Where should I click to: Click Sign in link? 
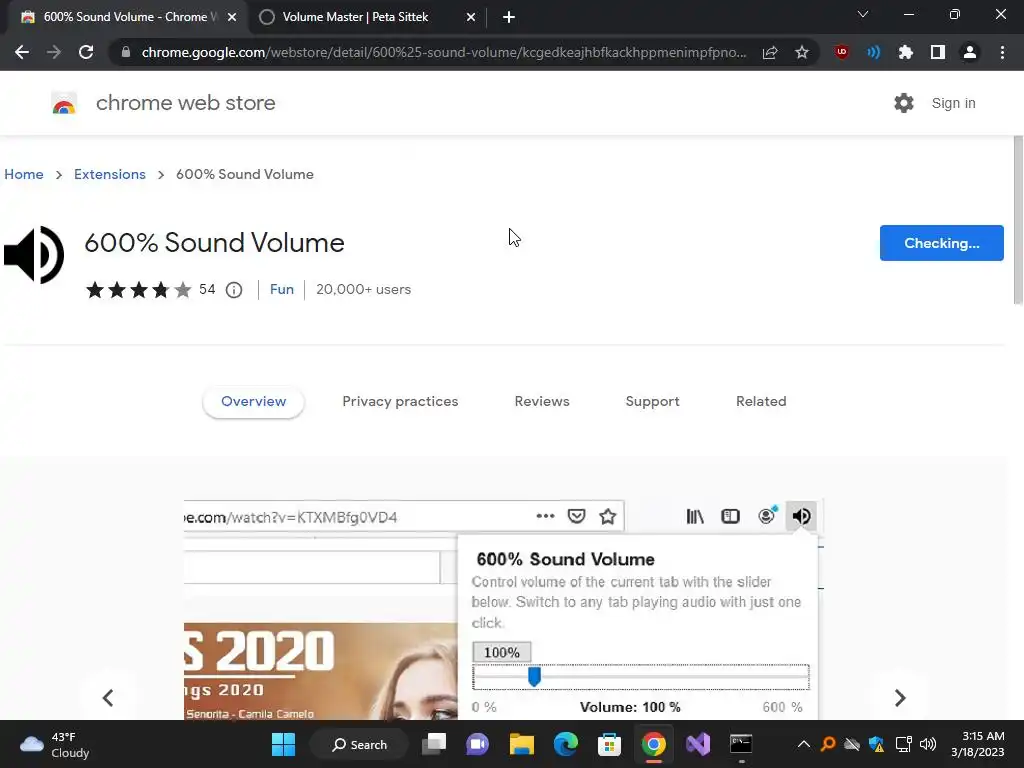coord(953,103)
